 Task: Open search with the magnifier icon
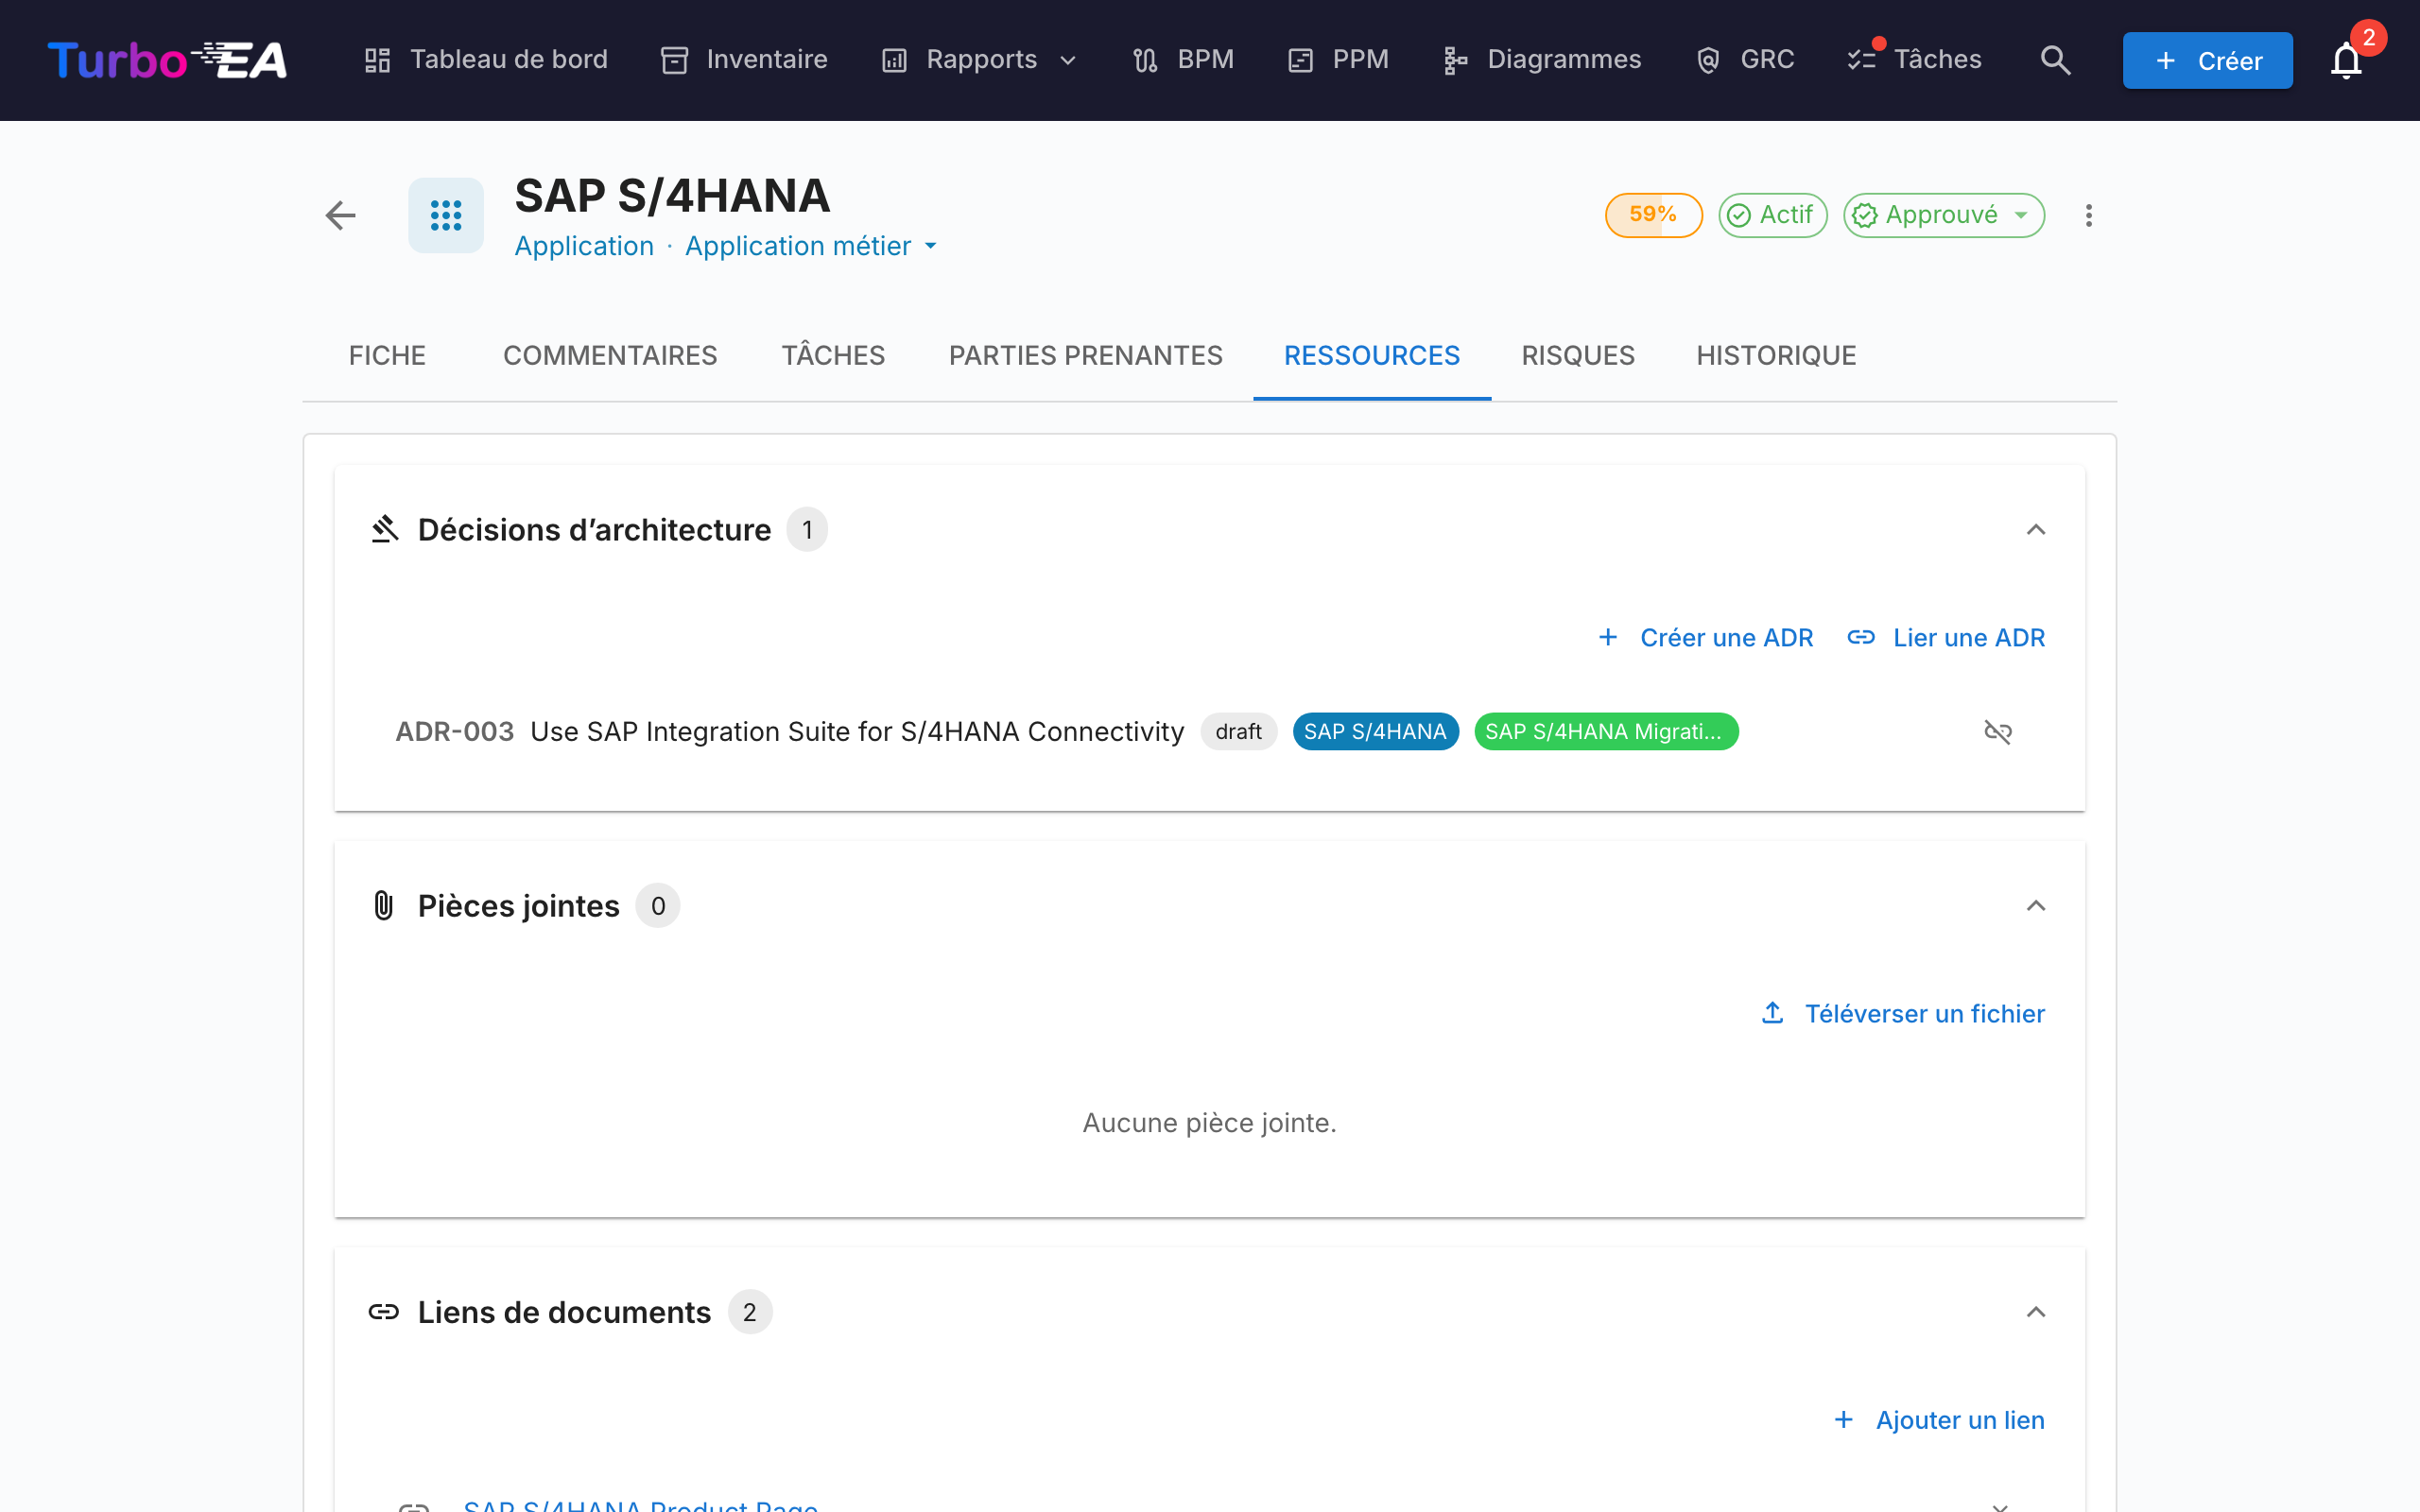(x=2055, y=60)
